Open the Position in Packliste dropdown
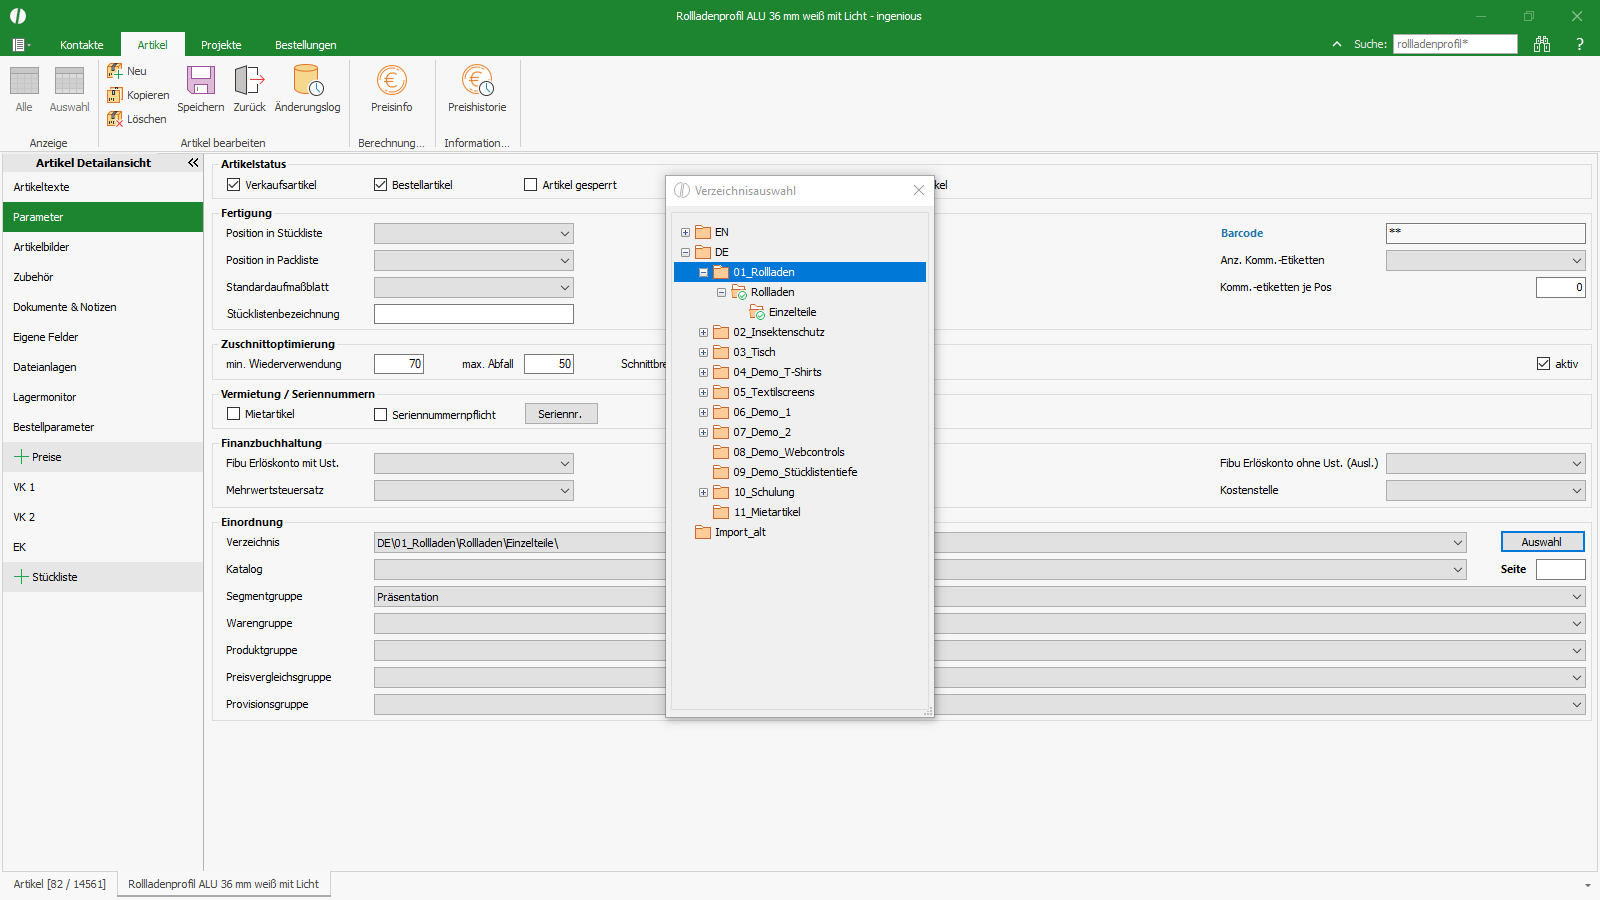The image size is (1600, 900). [x=565, y=261]
